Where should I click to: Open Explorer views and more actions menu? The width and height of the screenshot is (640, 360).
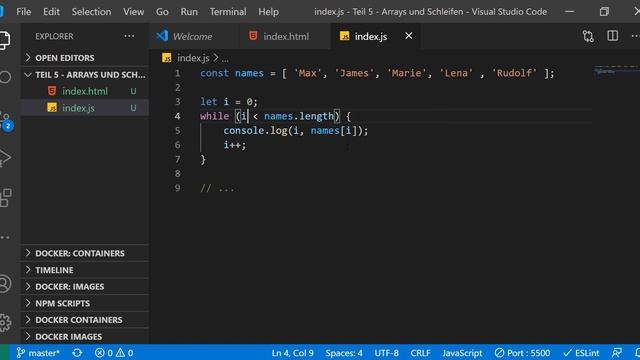(x=129, y=36)
